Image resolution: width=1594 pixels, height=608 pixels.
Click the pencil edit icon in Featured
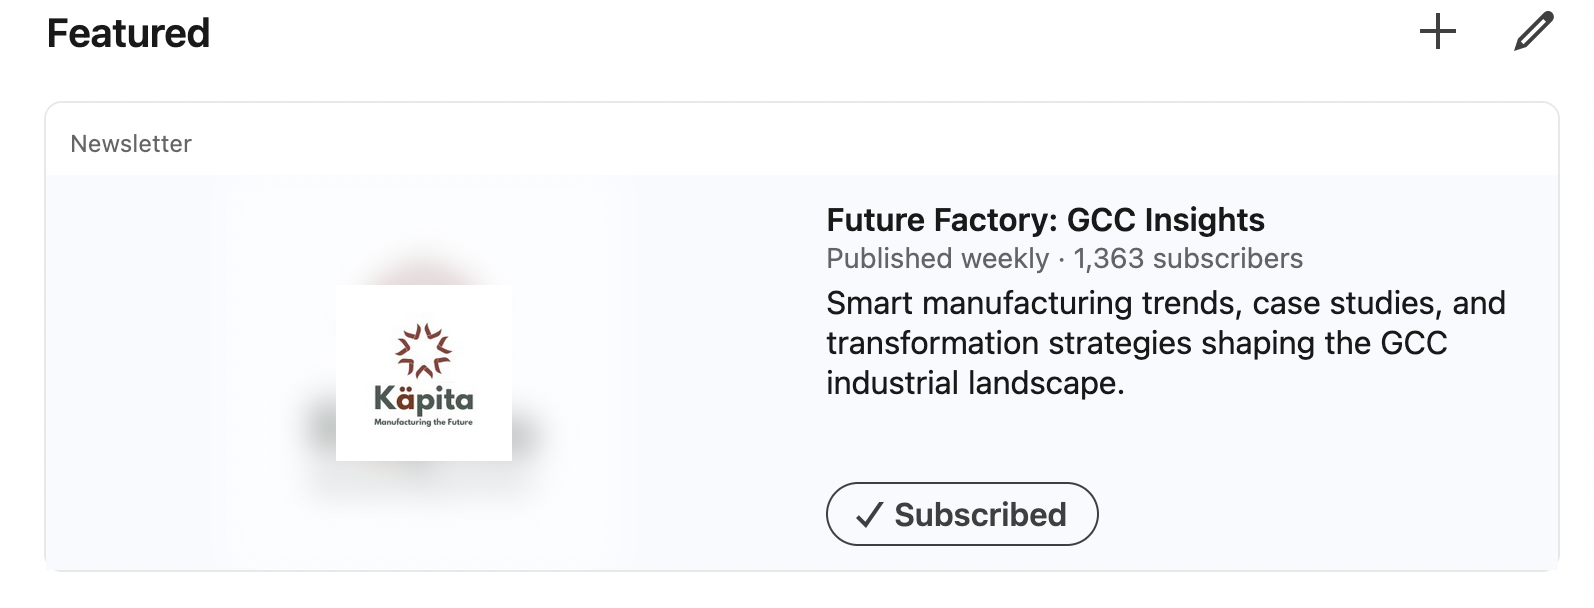point(1533,32)
